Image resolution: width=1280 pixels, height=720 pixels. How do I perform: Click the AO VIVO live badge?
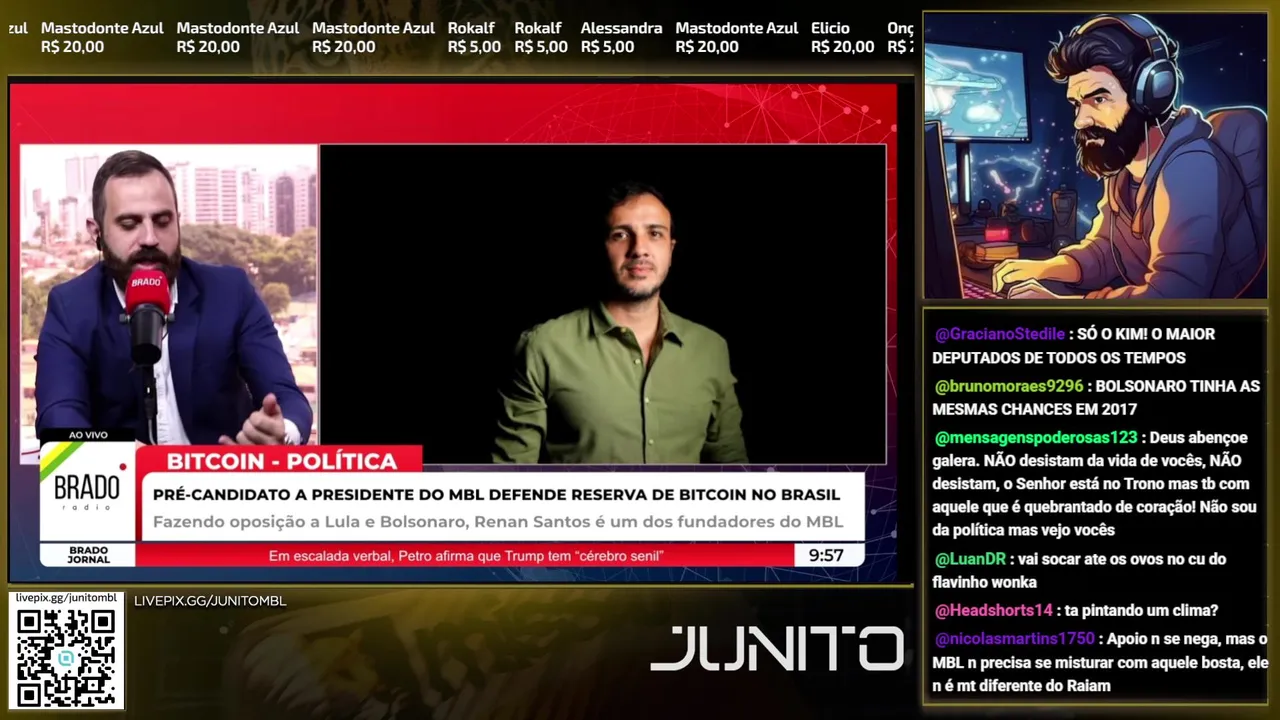(88, 435)
